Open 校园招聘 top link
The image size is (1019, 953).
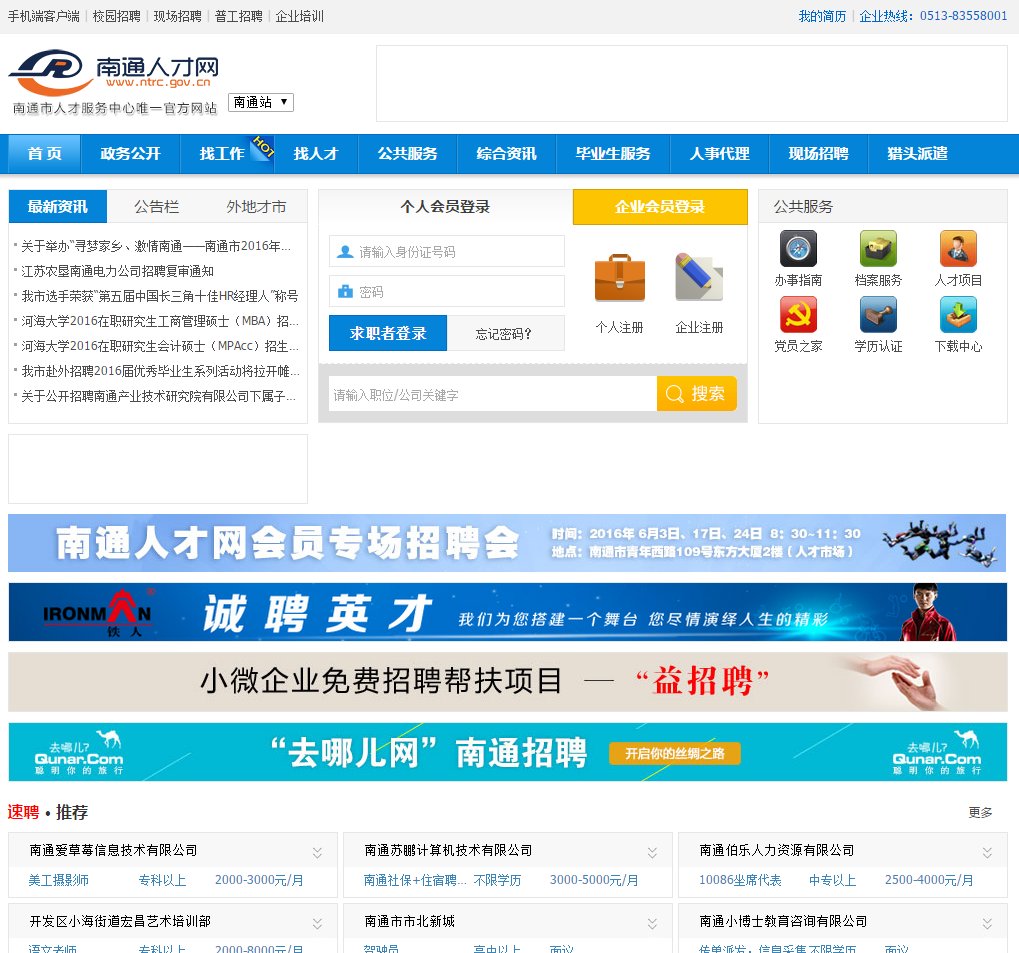pos(116,16)
